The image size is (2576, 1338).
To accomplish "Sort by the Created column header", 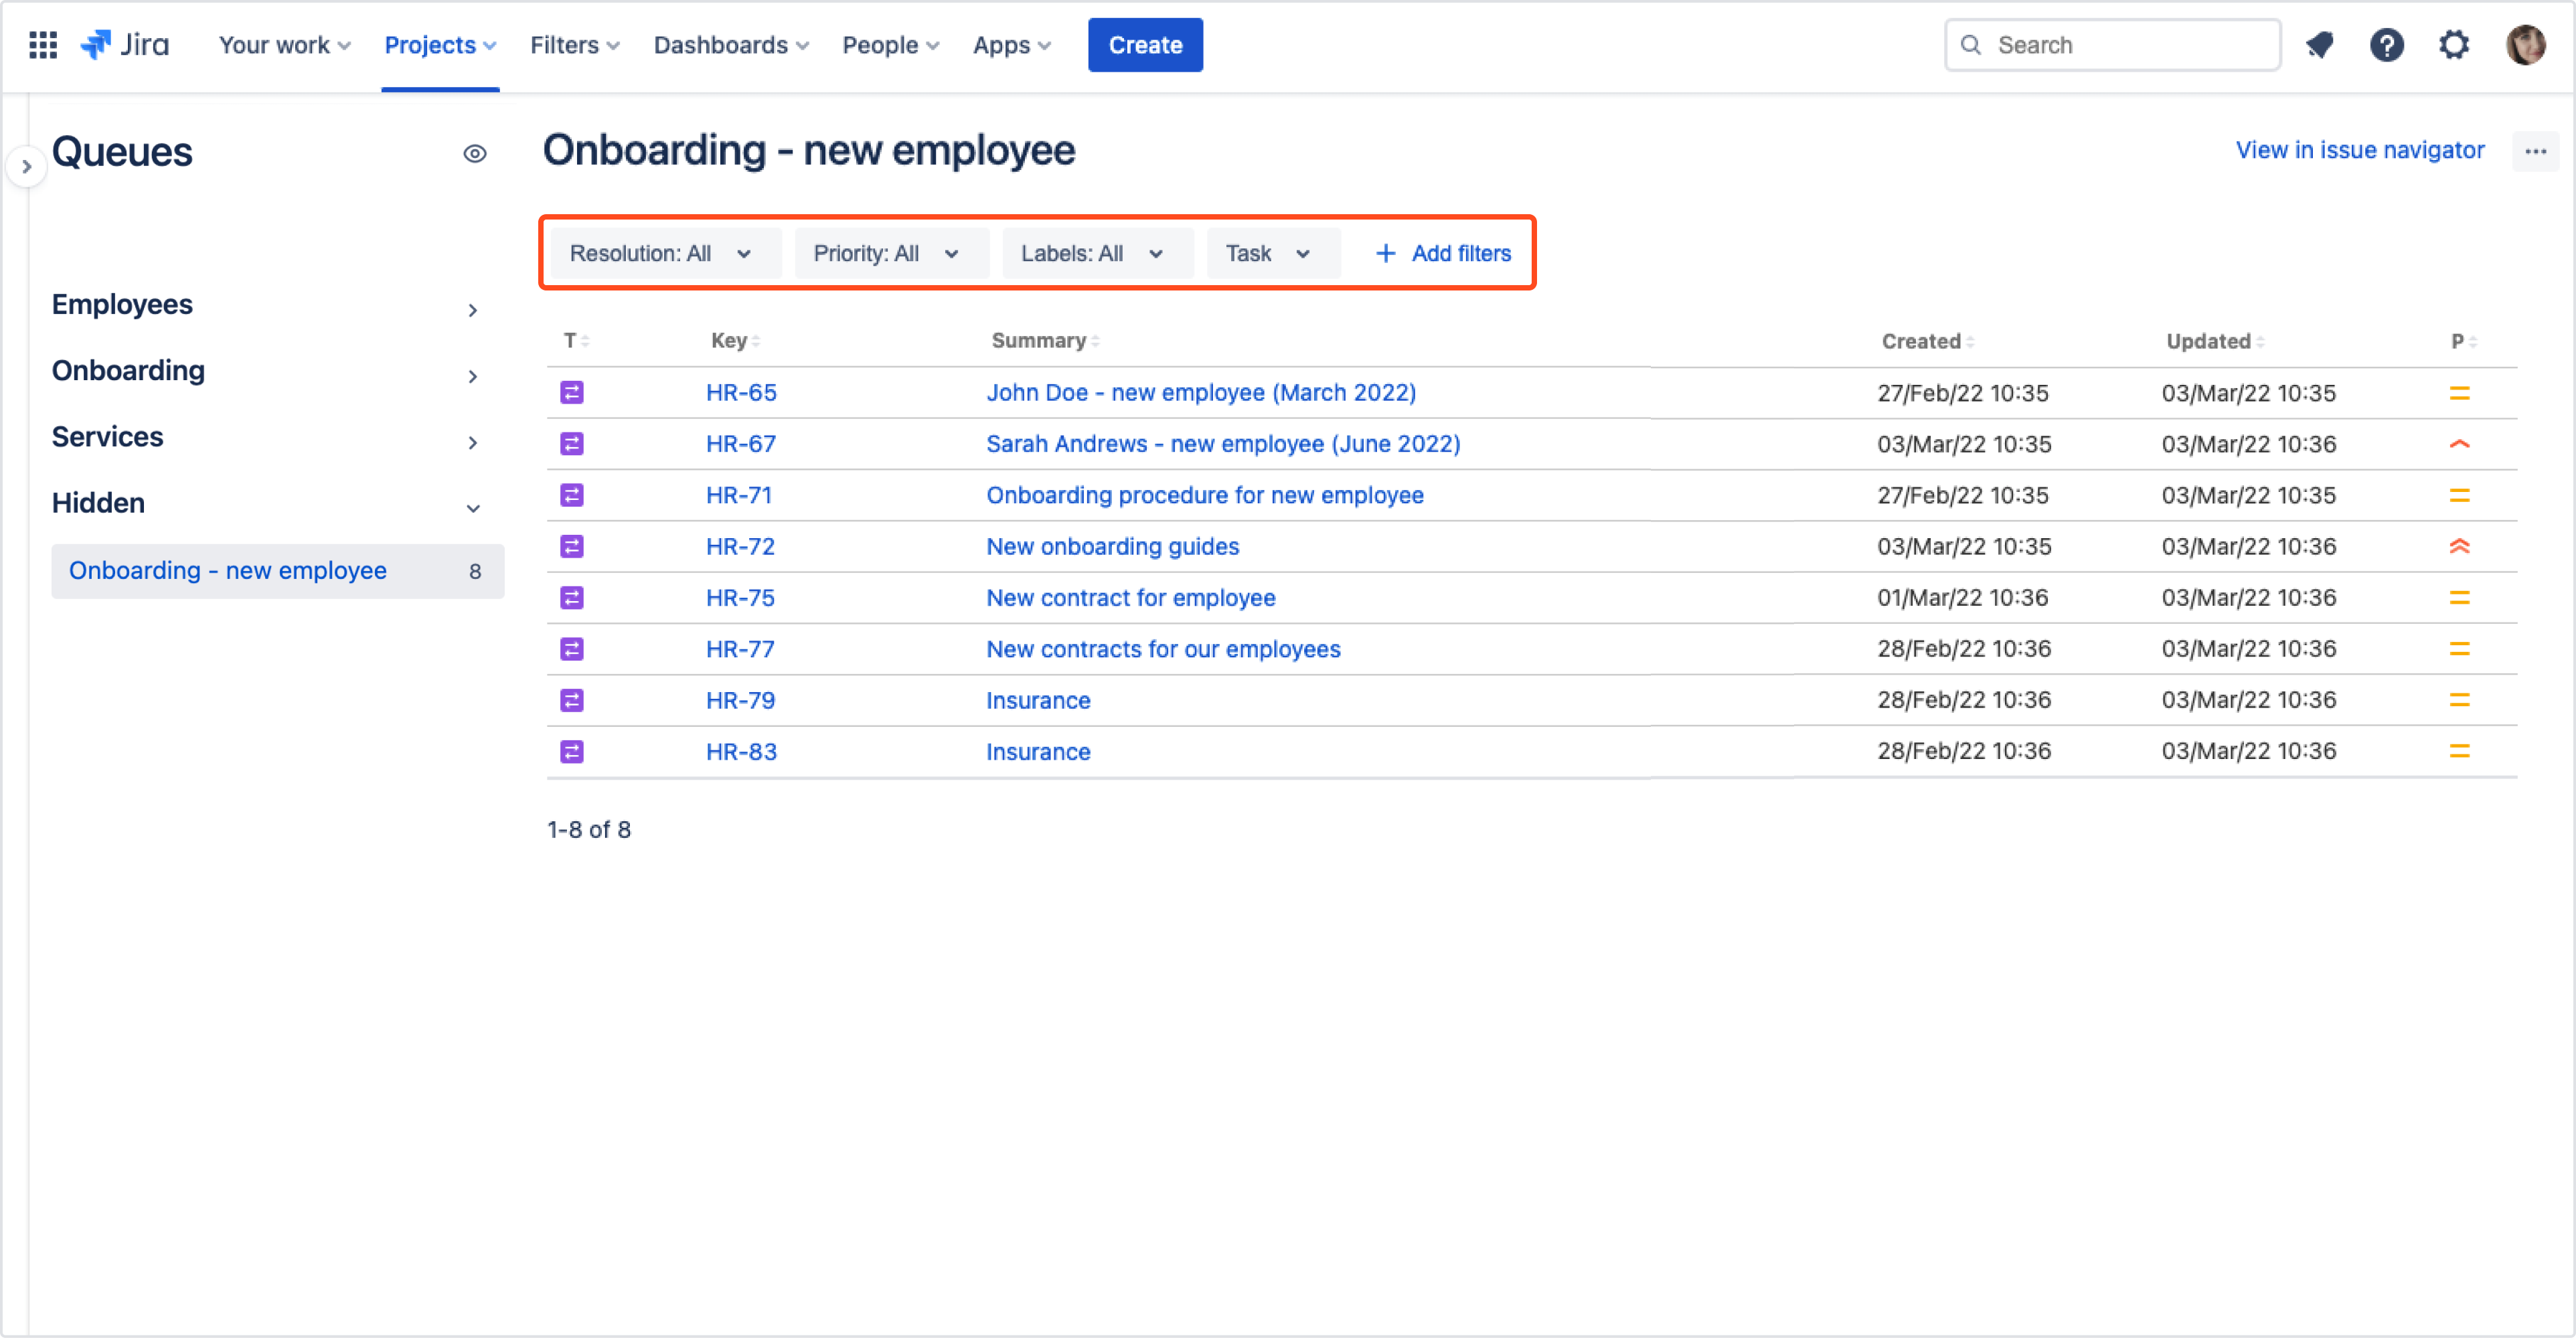I will pos(1927,342).
